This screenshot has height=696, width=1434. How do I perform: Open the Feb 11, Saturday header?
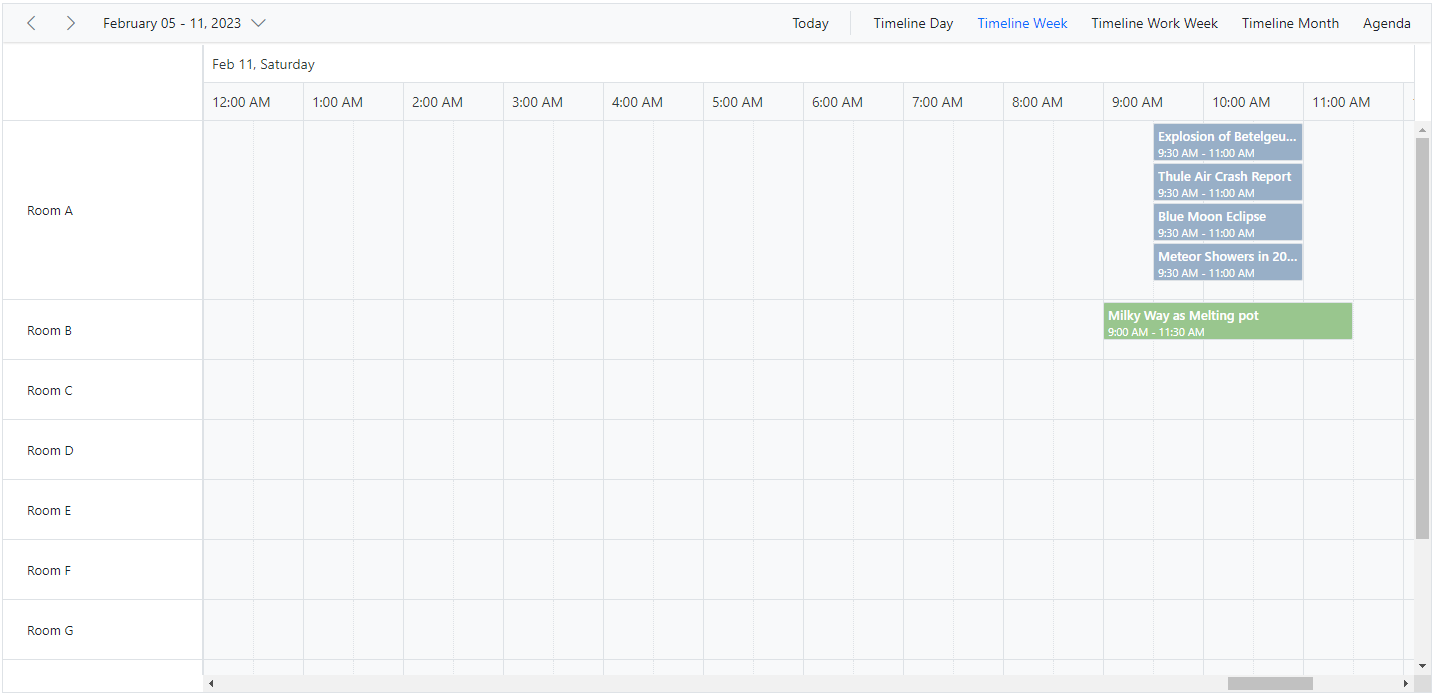coord(263,63)
